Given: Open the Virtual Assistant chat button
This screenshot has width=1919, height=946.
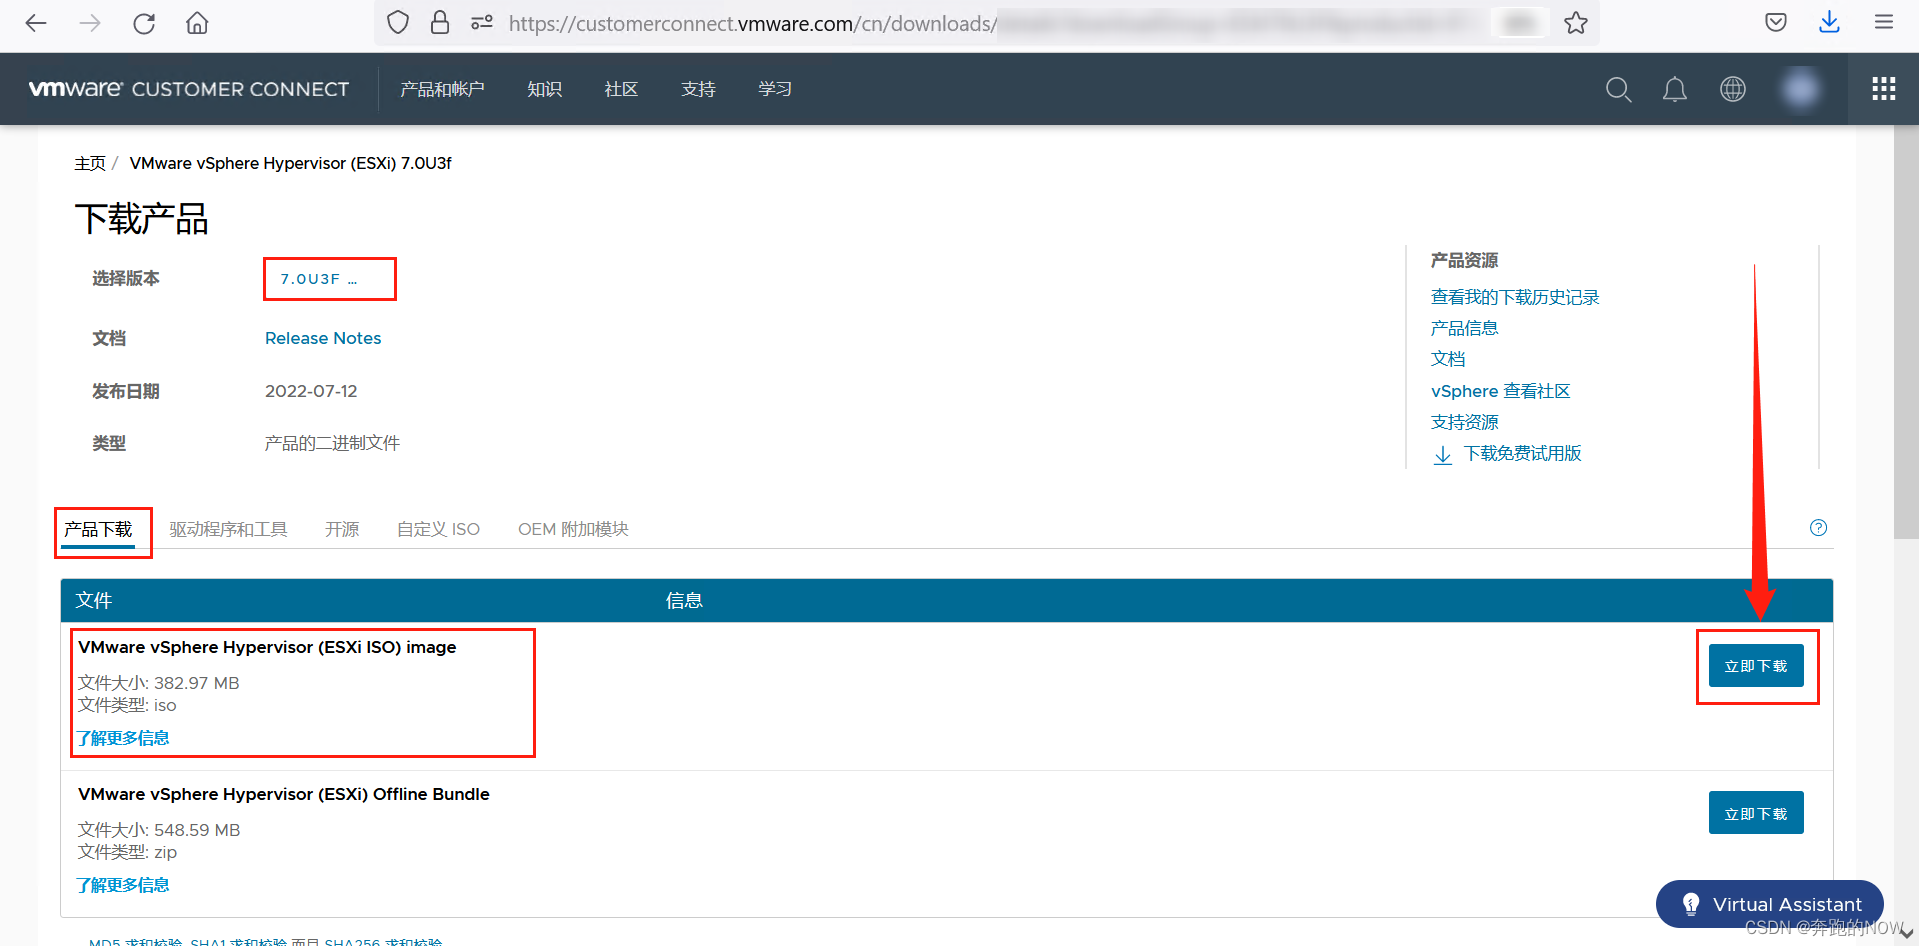Looking at the screenshot, I should pyautogui.click(x=1770, y=904).
